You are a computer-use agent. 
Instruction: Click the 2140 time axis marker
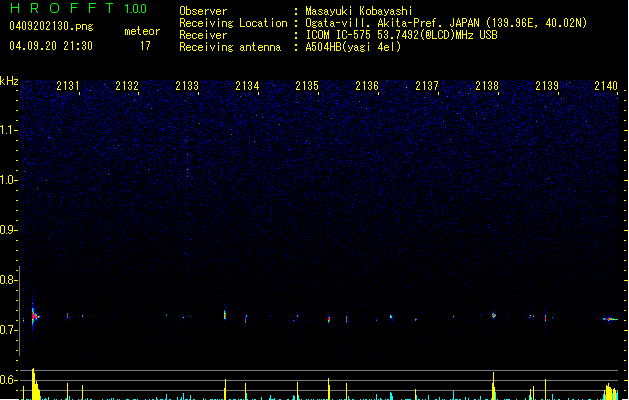click(606, 86)
